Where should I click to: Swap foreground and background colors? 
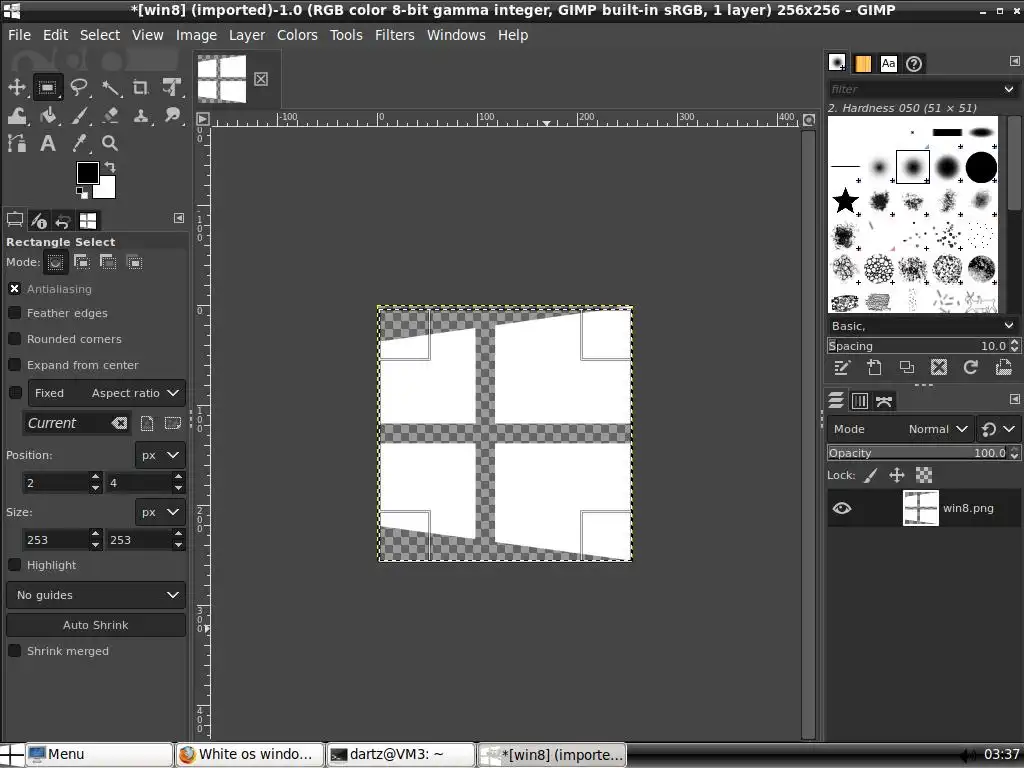tap(110, 167)
